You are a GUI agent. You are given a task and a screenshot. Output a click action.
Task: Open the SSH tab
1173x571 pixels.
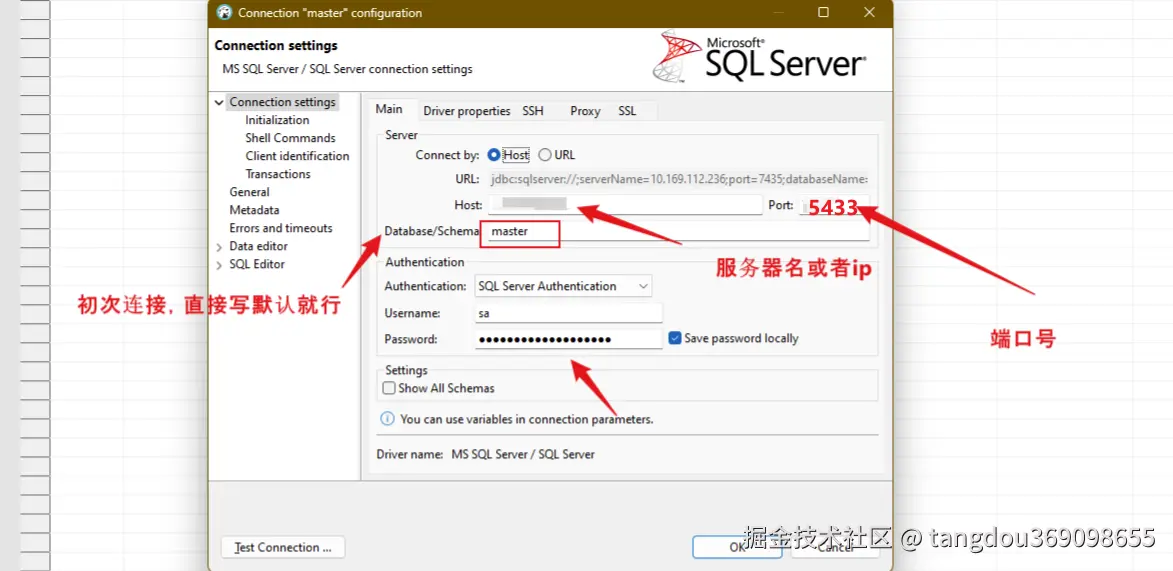pyautogui.click(x=533, y=111)
